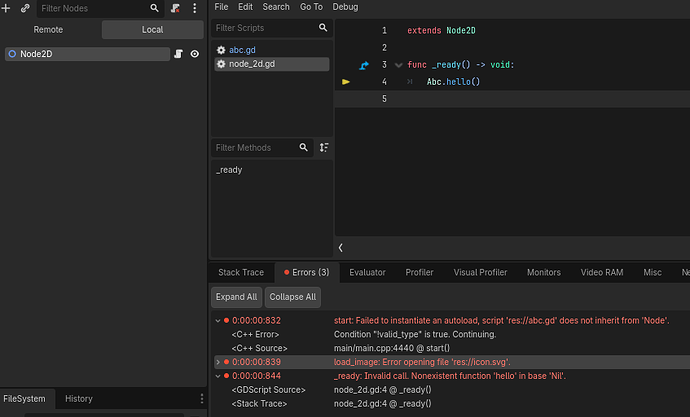Open the script attached to Node2D

coord(178,54)
